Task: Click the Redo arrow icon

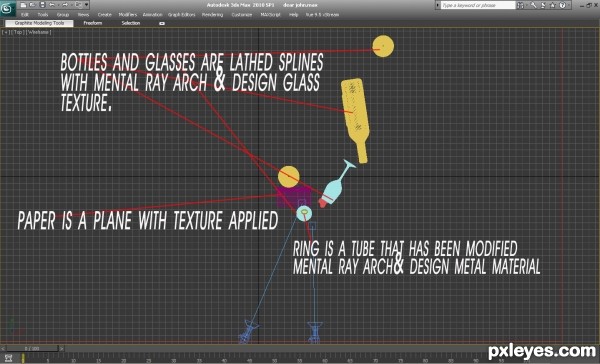Action: 65,5
